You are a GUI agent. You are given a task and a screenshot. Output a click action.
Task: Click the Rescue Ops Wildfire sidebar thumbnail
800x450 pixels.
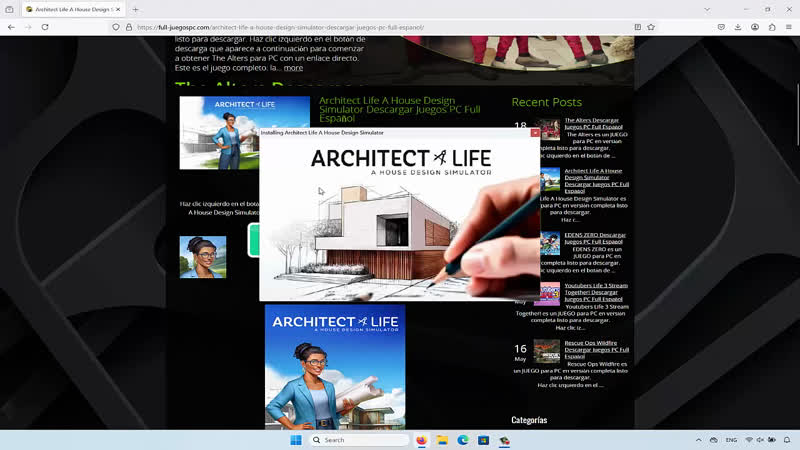click(x=547, y=351)
